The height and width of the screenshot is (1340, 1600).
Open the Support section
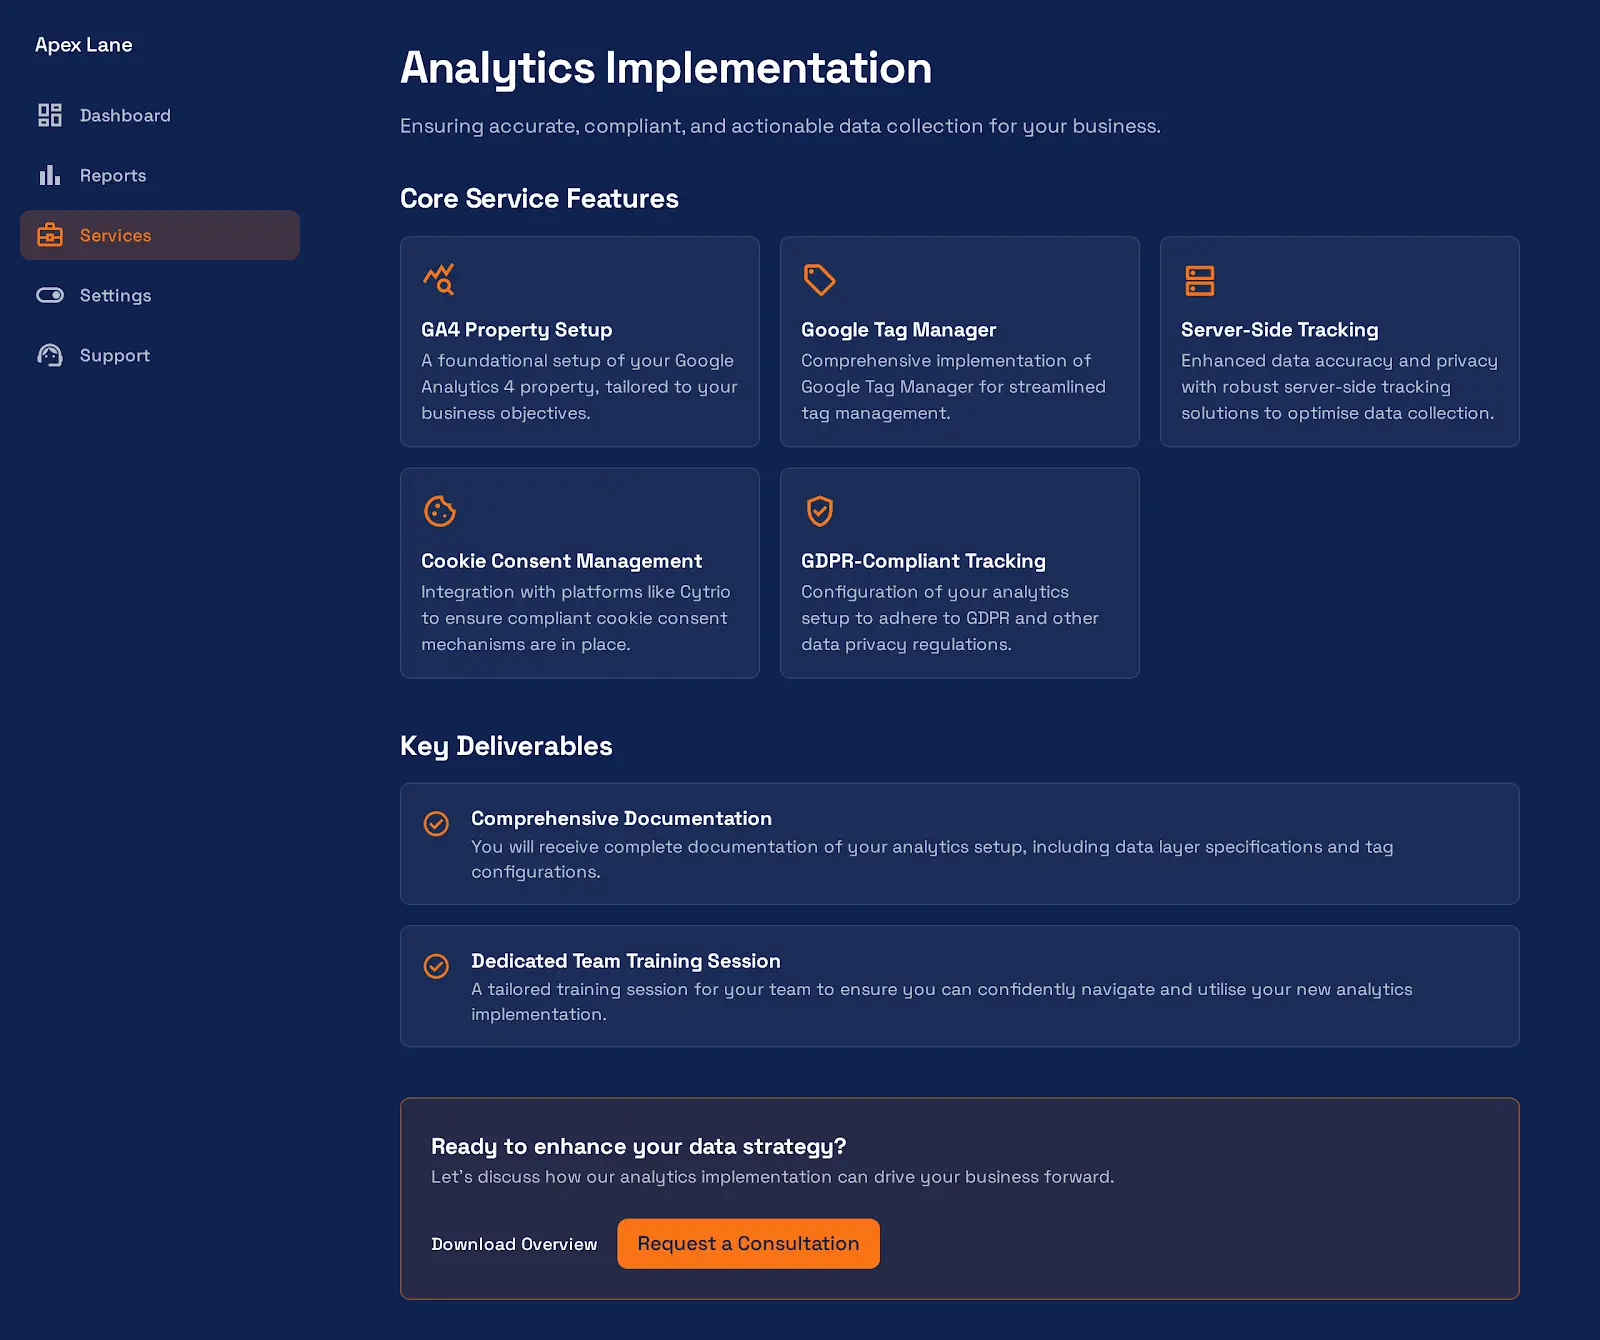(x=115, y=355)
